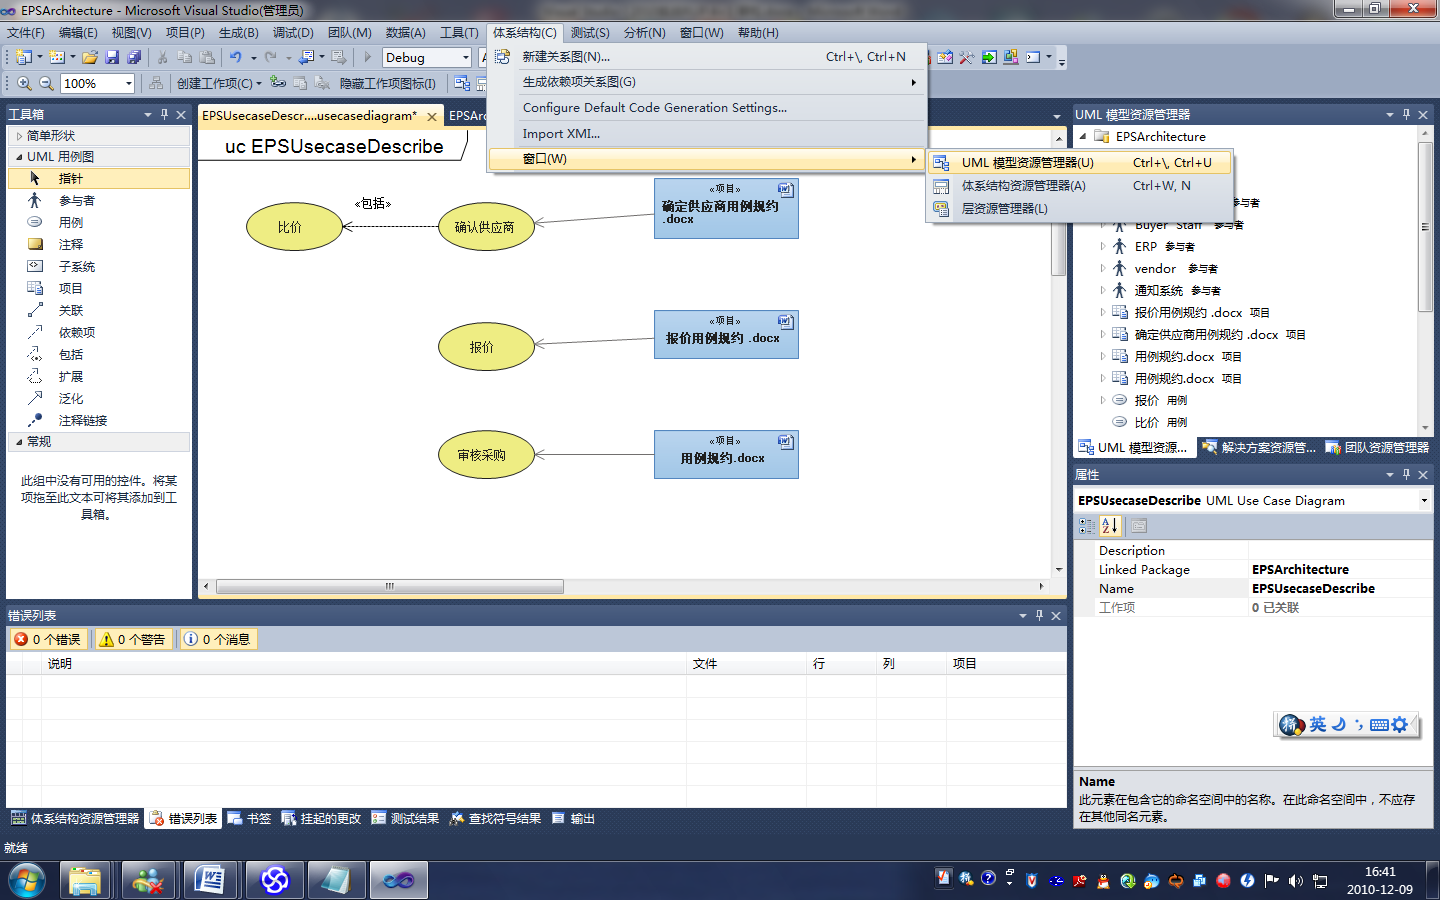Open the 调试(D) menu
Screen dimensions: 1440x900
click(x=293, y=32)
